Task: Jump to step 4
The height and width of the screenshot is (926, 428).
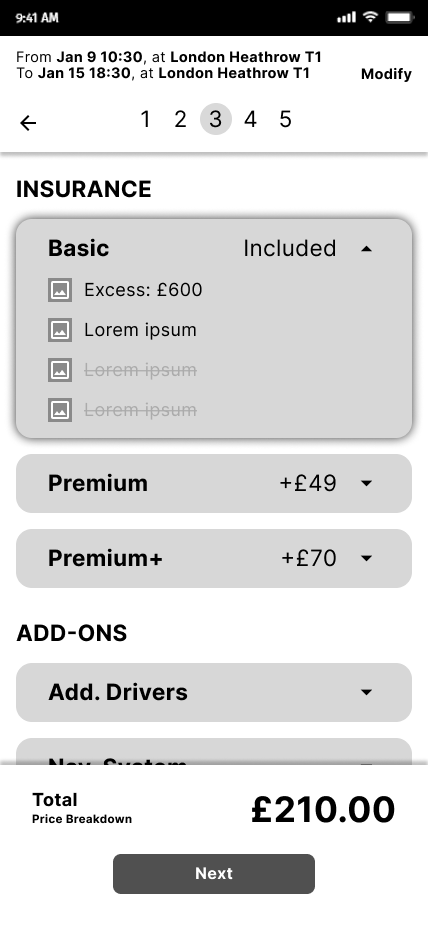Action: 250,119
